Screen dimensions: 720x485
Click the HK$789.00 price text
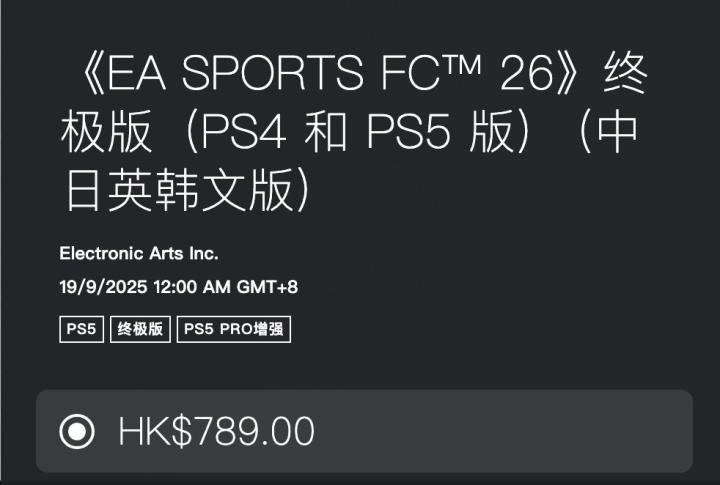(216, 432)
